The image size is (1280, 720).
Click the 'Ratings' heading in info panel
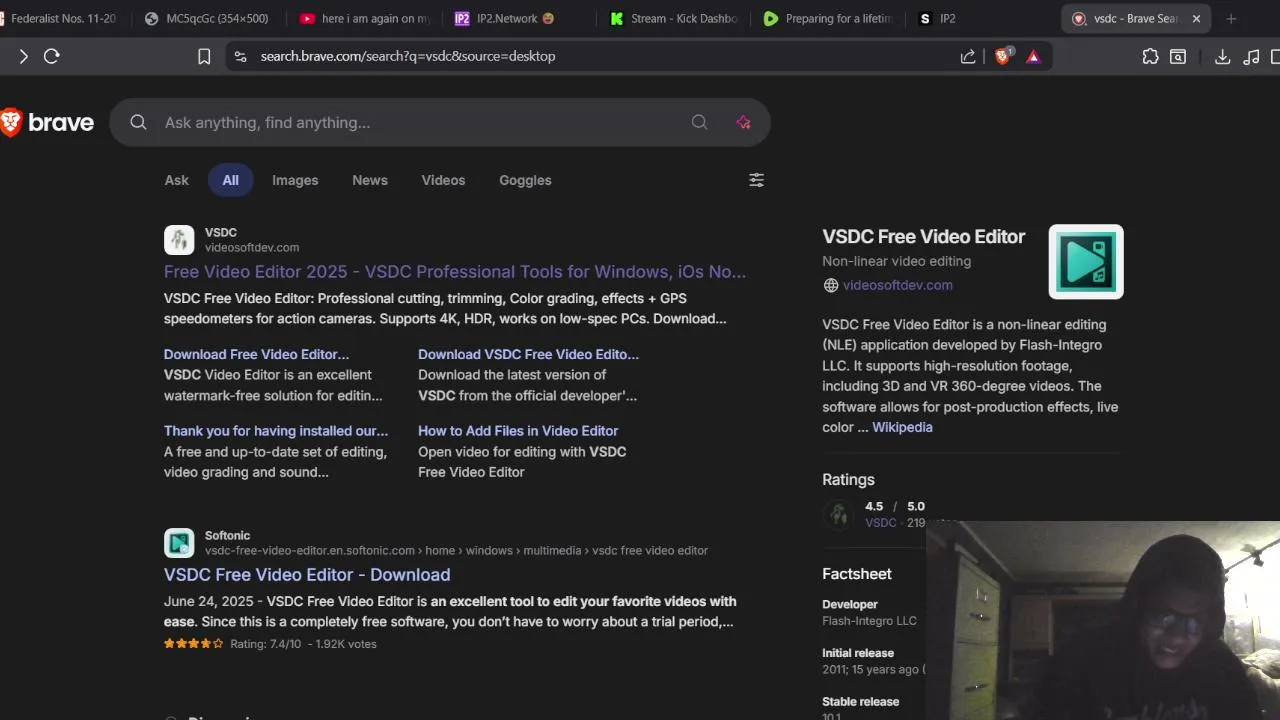coord(848,480)
